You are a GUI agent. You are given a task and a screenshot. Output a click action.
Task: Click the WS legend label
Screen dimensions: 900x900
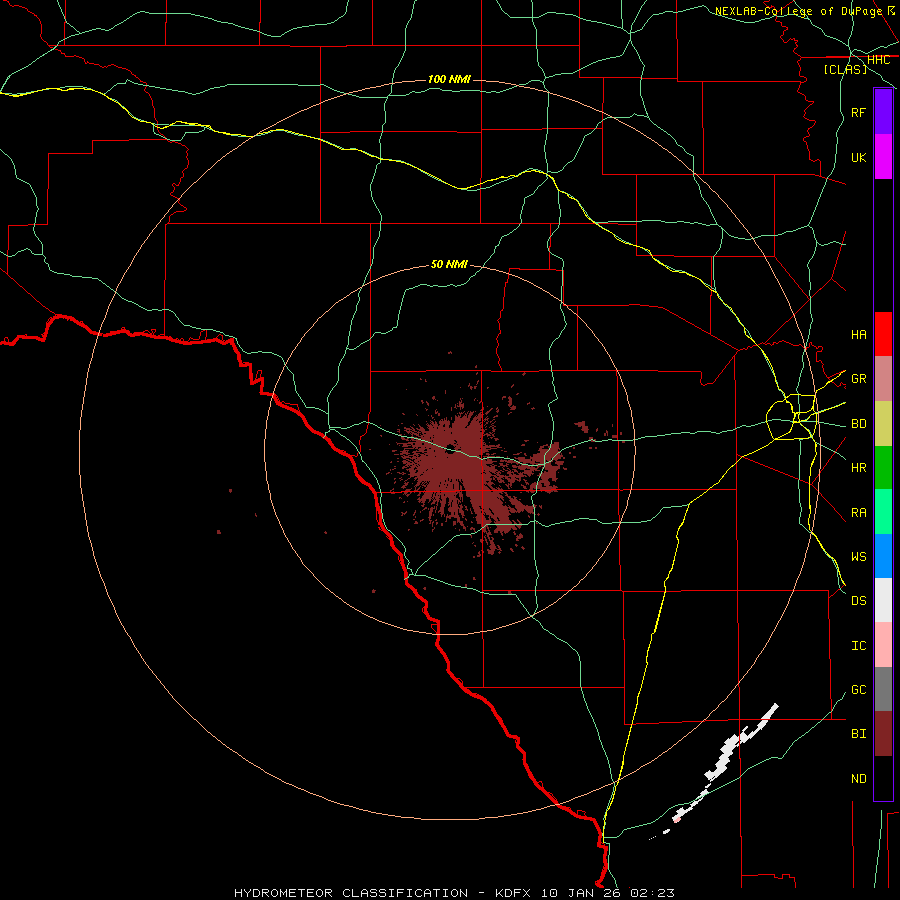click(858, 556)
